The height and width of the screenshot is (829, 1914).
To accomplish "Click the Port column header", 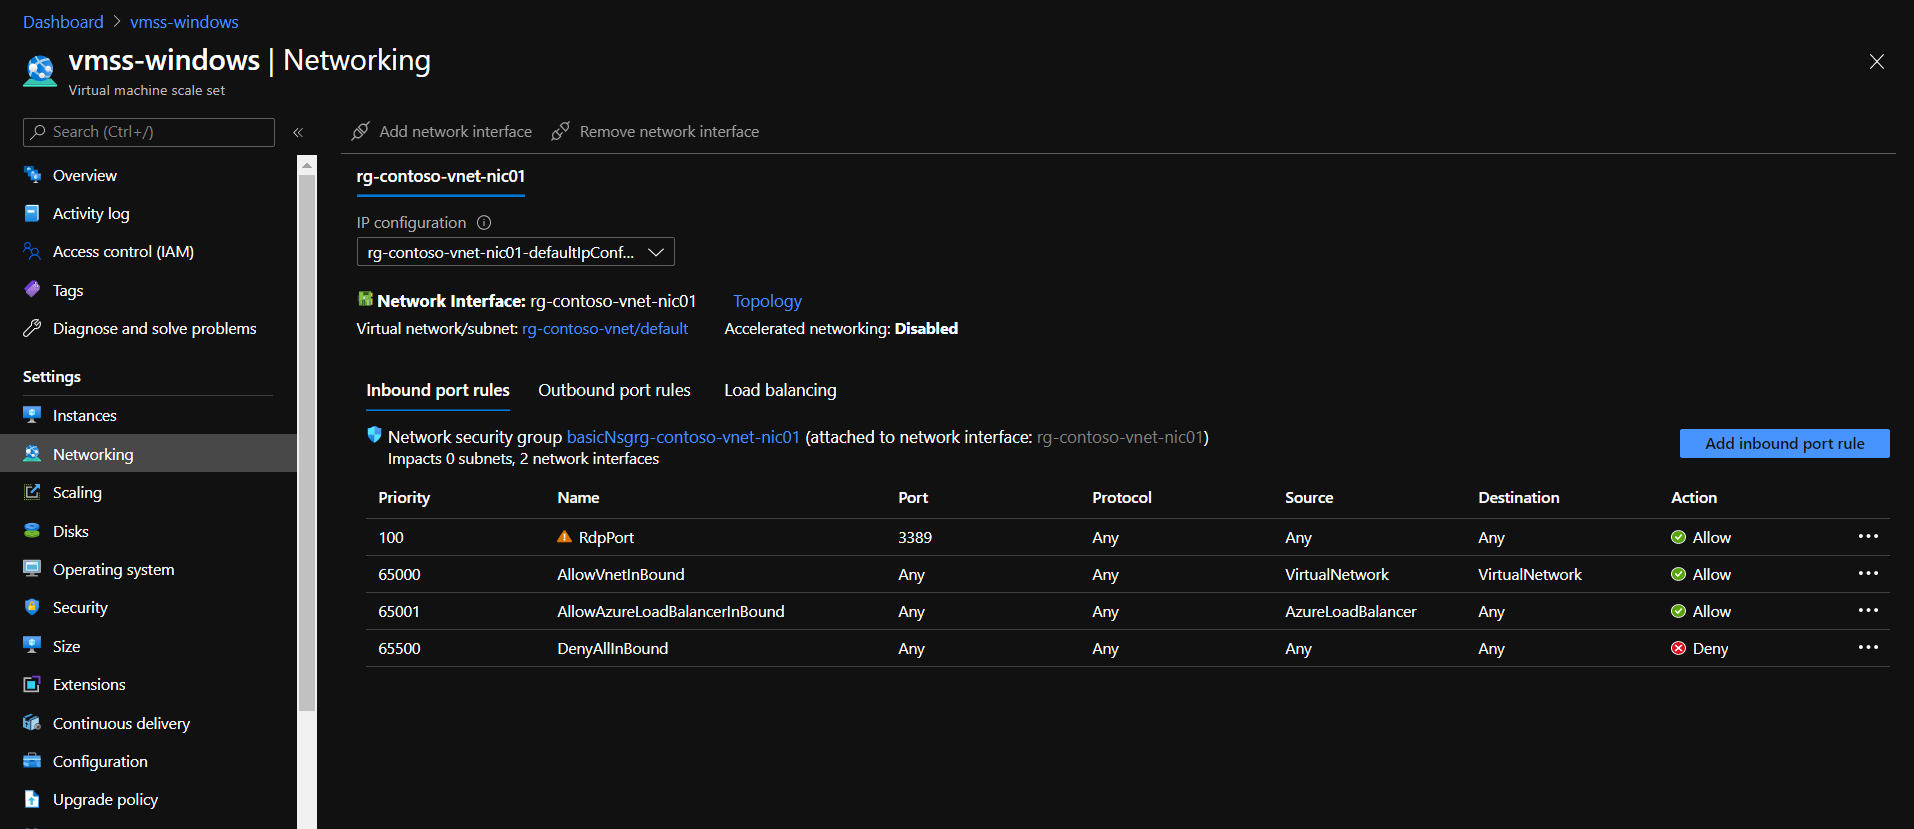I will pos(913,497).
